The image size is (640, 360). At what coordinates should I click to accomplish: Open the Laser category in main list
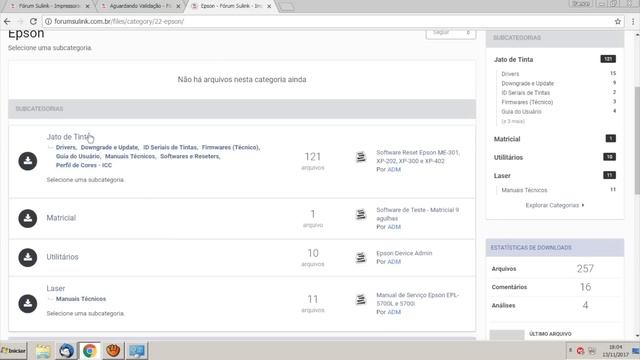click(x=56, y=288)
